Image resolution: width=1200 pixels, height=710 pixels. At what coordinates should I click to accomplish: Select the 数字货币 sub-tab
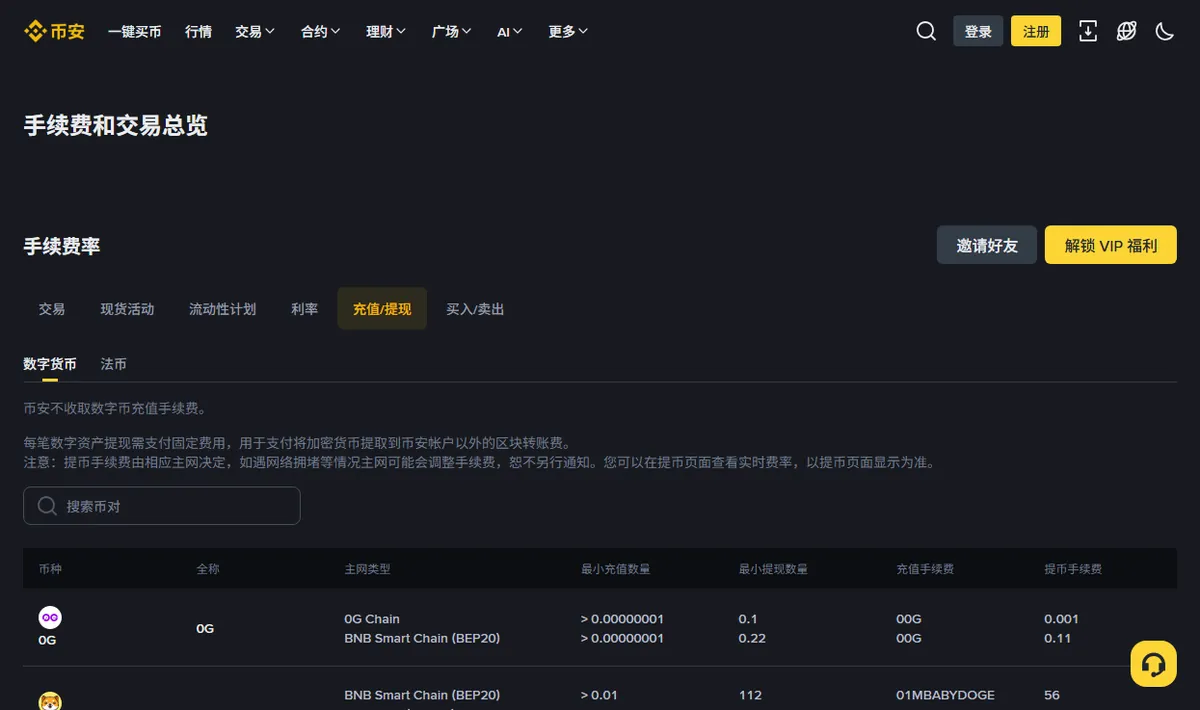coord(50,364)
